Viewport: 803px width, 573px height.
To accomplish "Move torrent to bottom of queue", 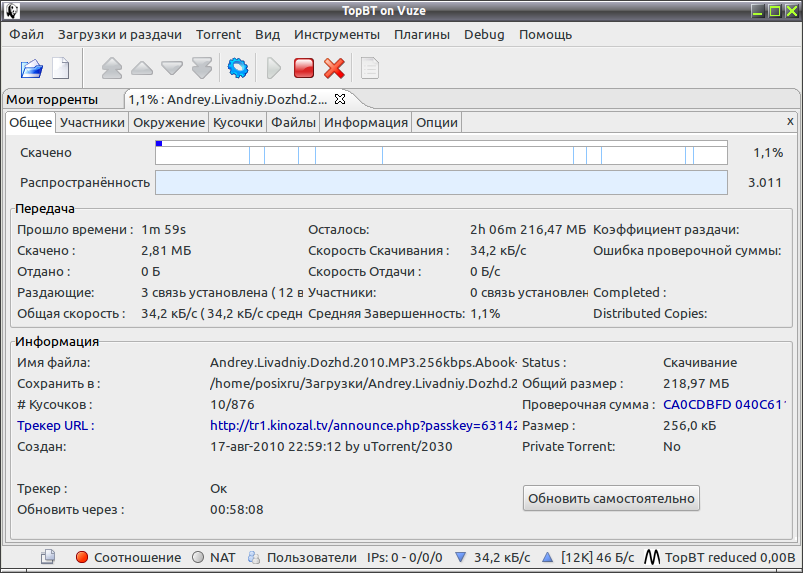I will coord(202,68).
